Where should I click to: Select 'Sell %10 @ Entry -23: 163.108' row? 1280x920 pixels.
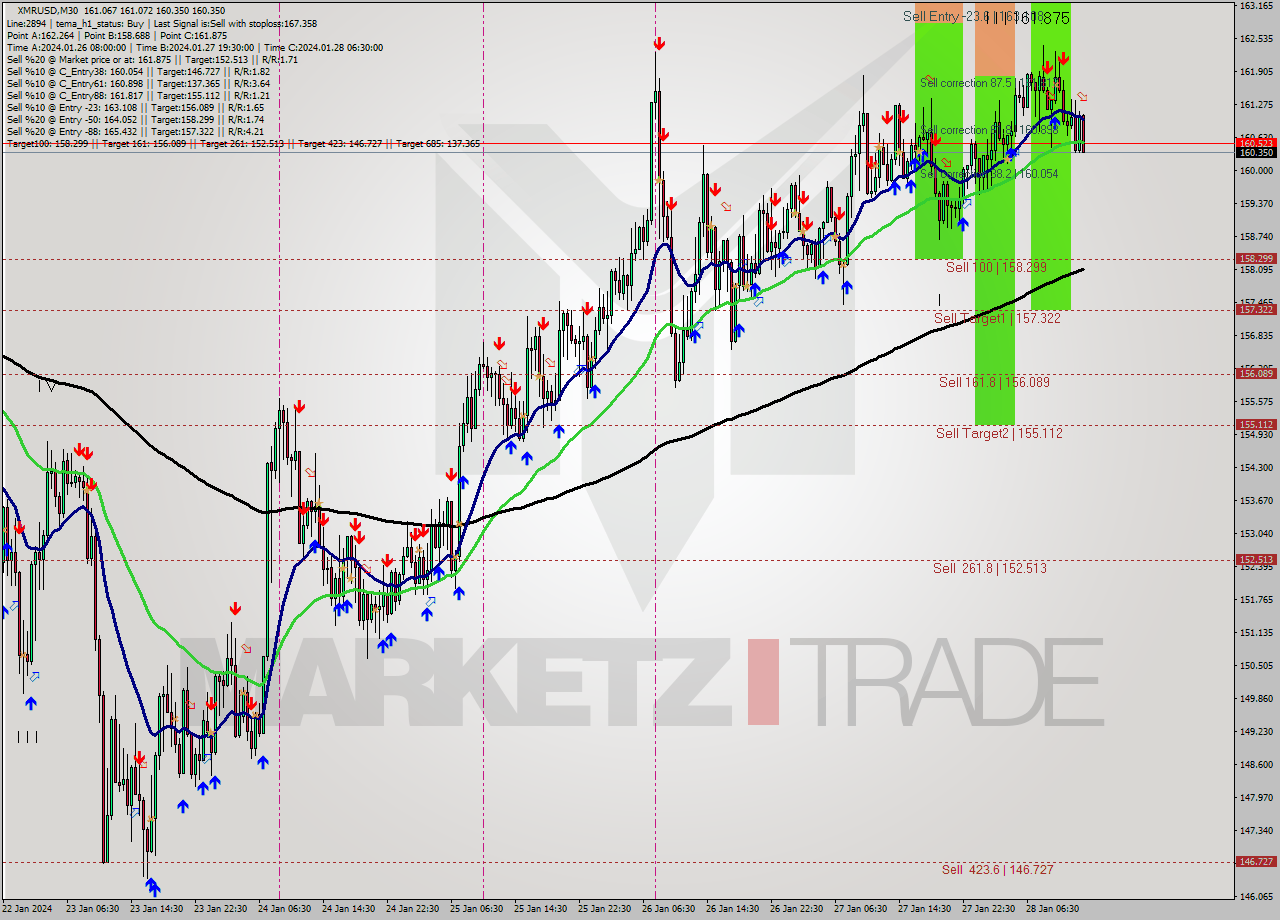(135, 108)
